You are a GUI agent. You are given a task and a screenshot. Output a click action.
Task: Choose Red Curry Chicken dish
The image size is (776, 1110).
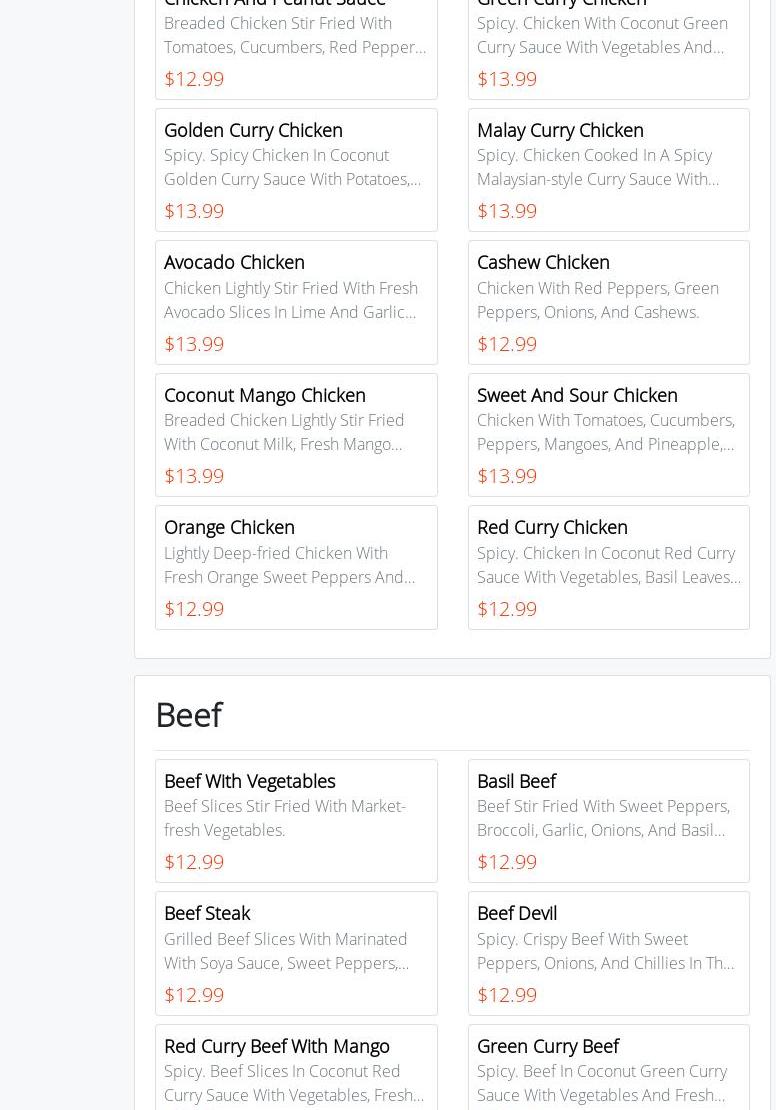point(552,527)
